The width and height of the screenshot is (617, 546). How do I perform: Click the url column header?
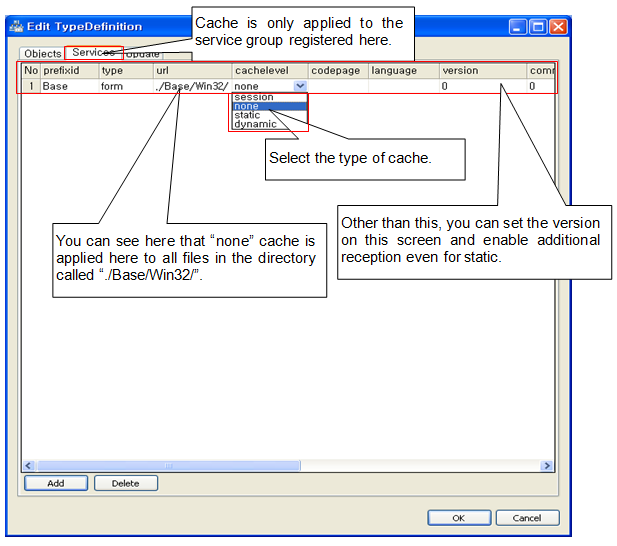[x=190, y=71]
